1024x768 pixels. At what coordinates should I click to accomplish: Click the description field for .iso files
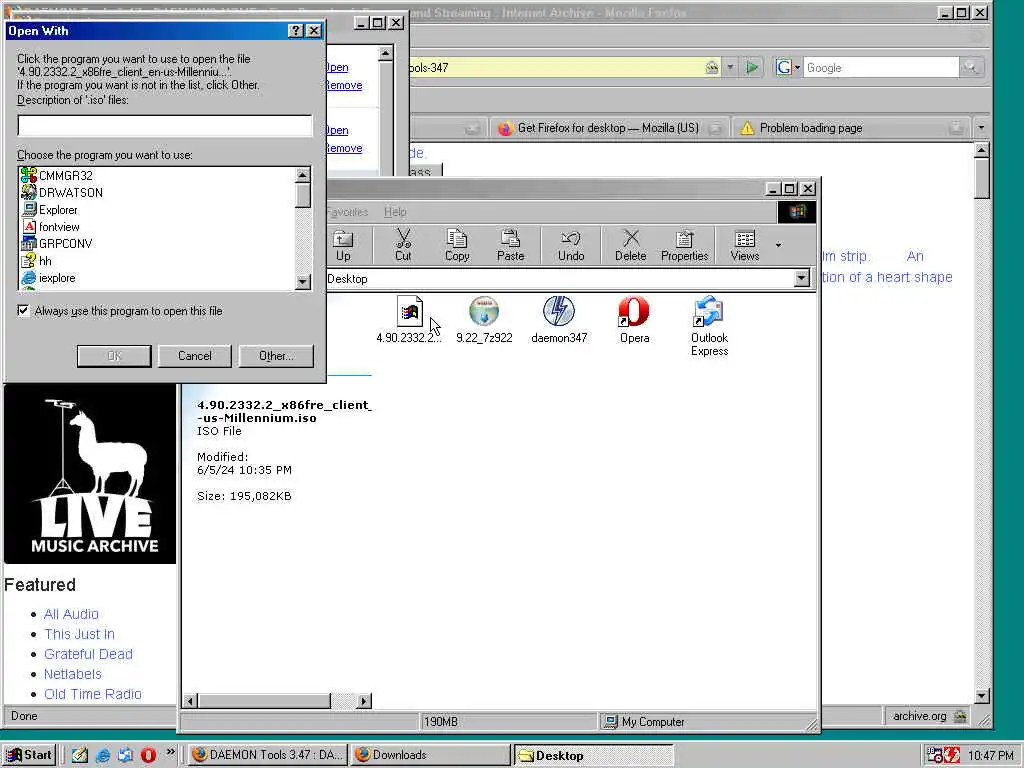pyautogui.click(x=165, y=125)
